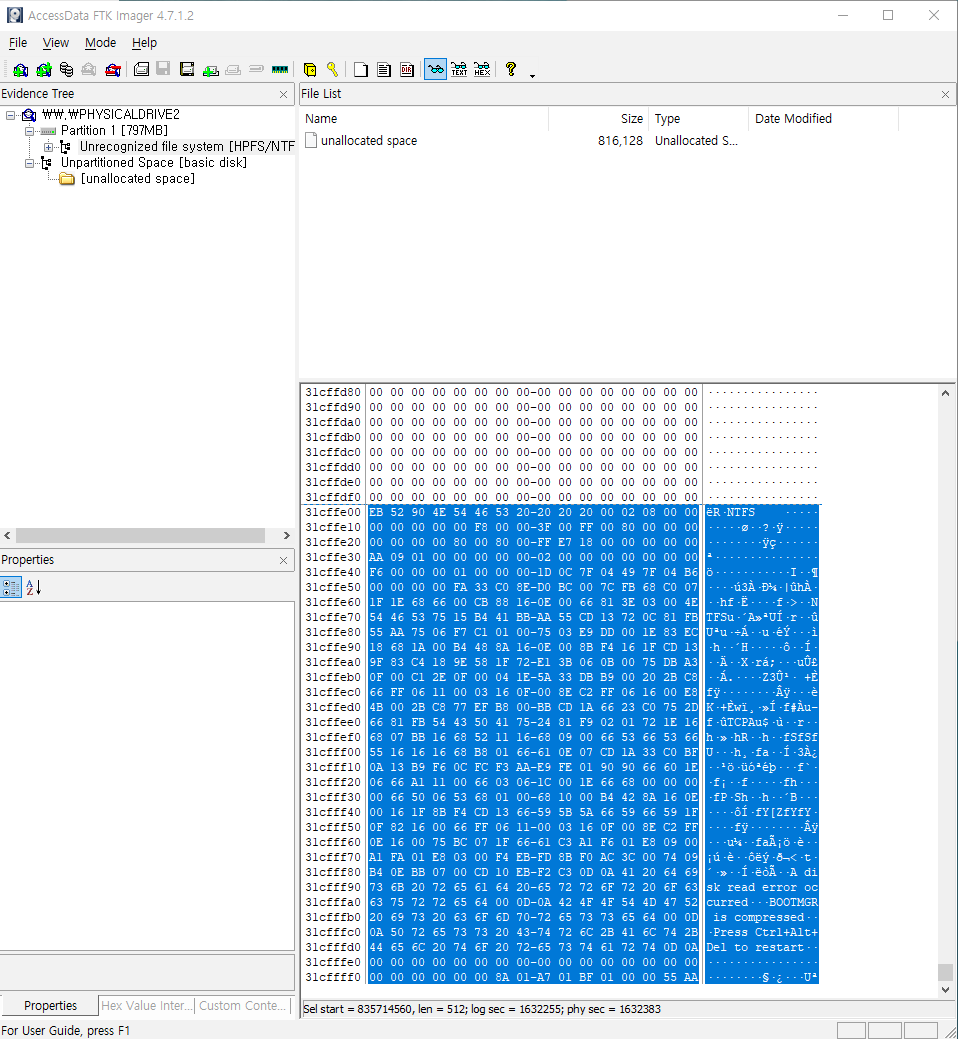Expand the Unrecognized file system node
This screenshot has height=1039, width=958.
[x=48, y=147]
